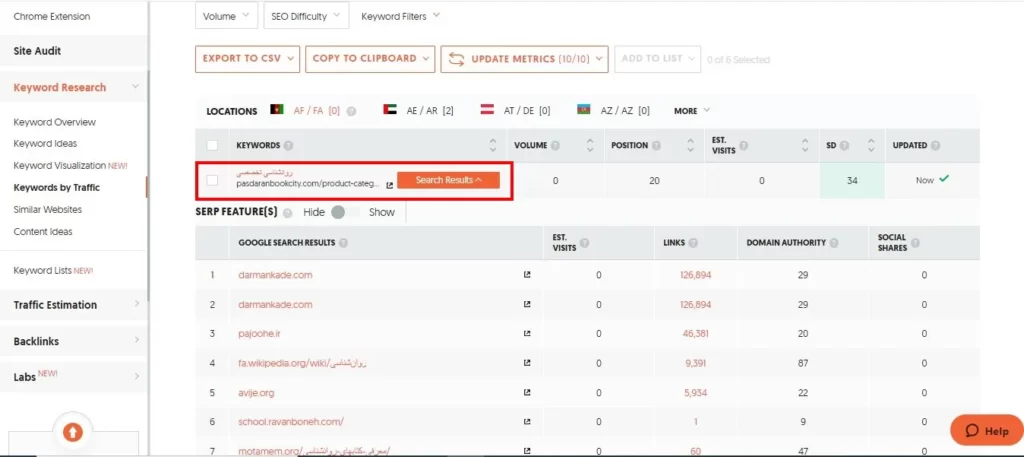Open external link icon for pajoohe.ir
Viewport: 1024px width, 457px height.
527,334
